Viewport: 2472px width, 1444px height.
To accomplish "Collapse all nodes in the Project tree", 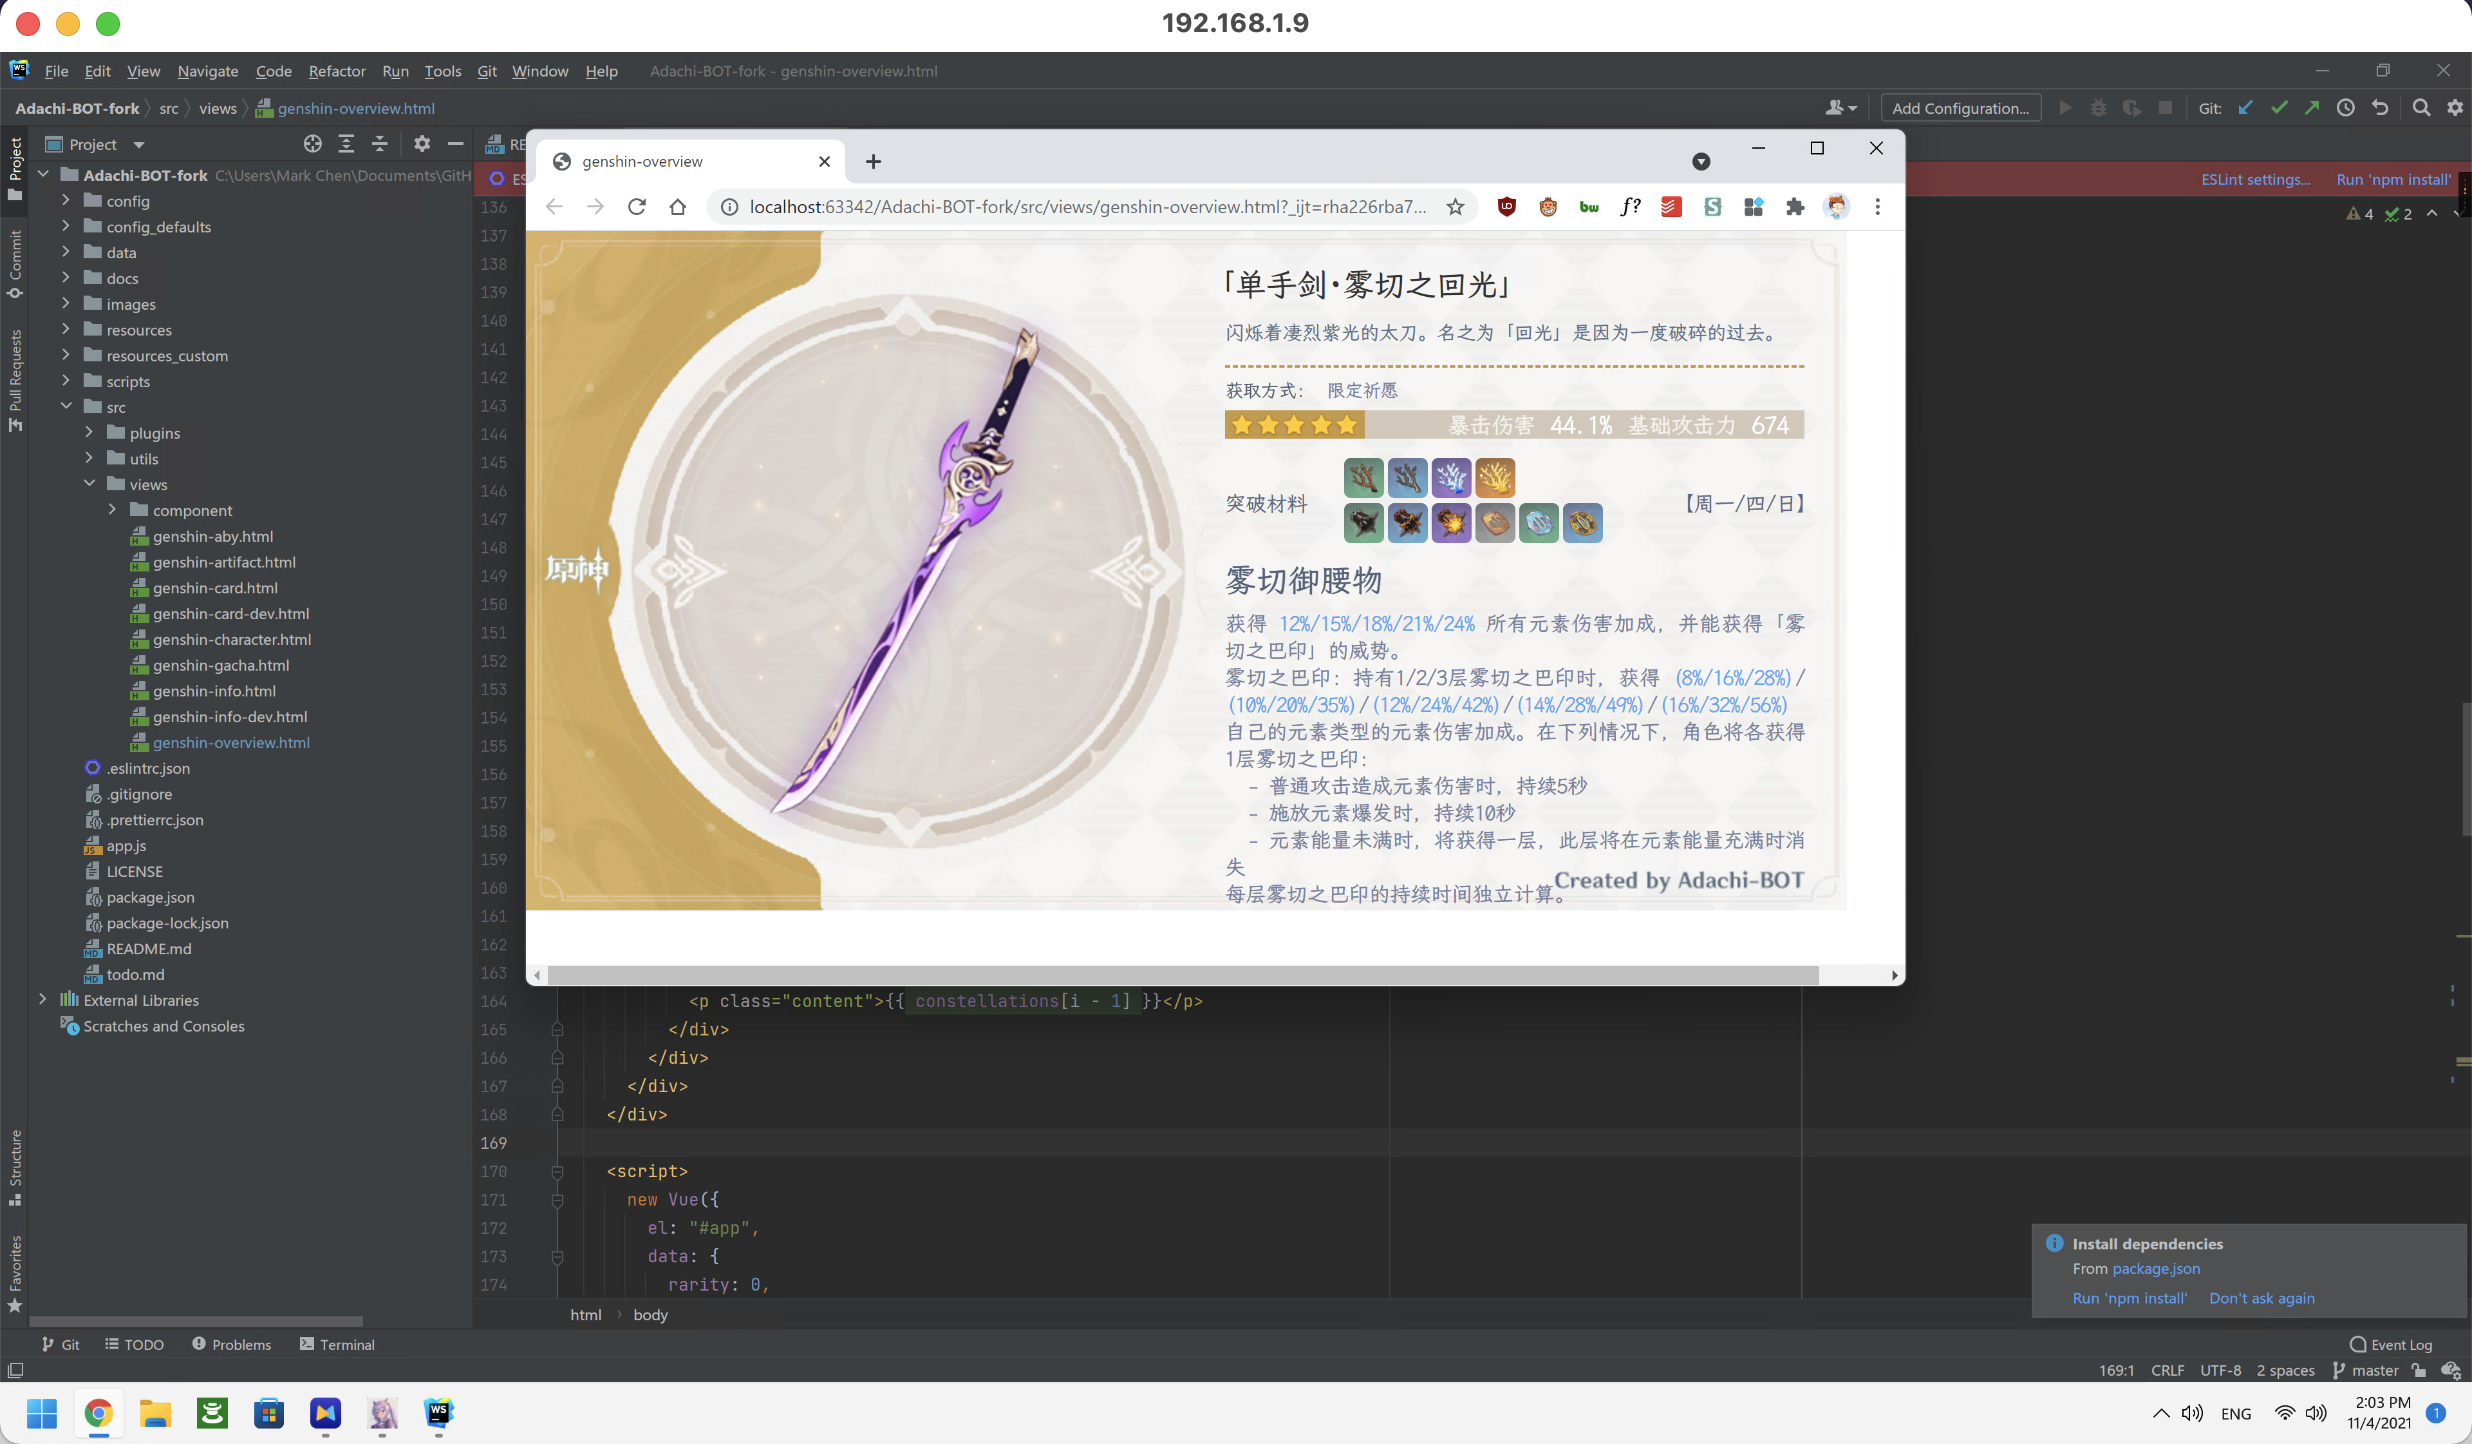I will pos(380,144).
